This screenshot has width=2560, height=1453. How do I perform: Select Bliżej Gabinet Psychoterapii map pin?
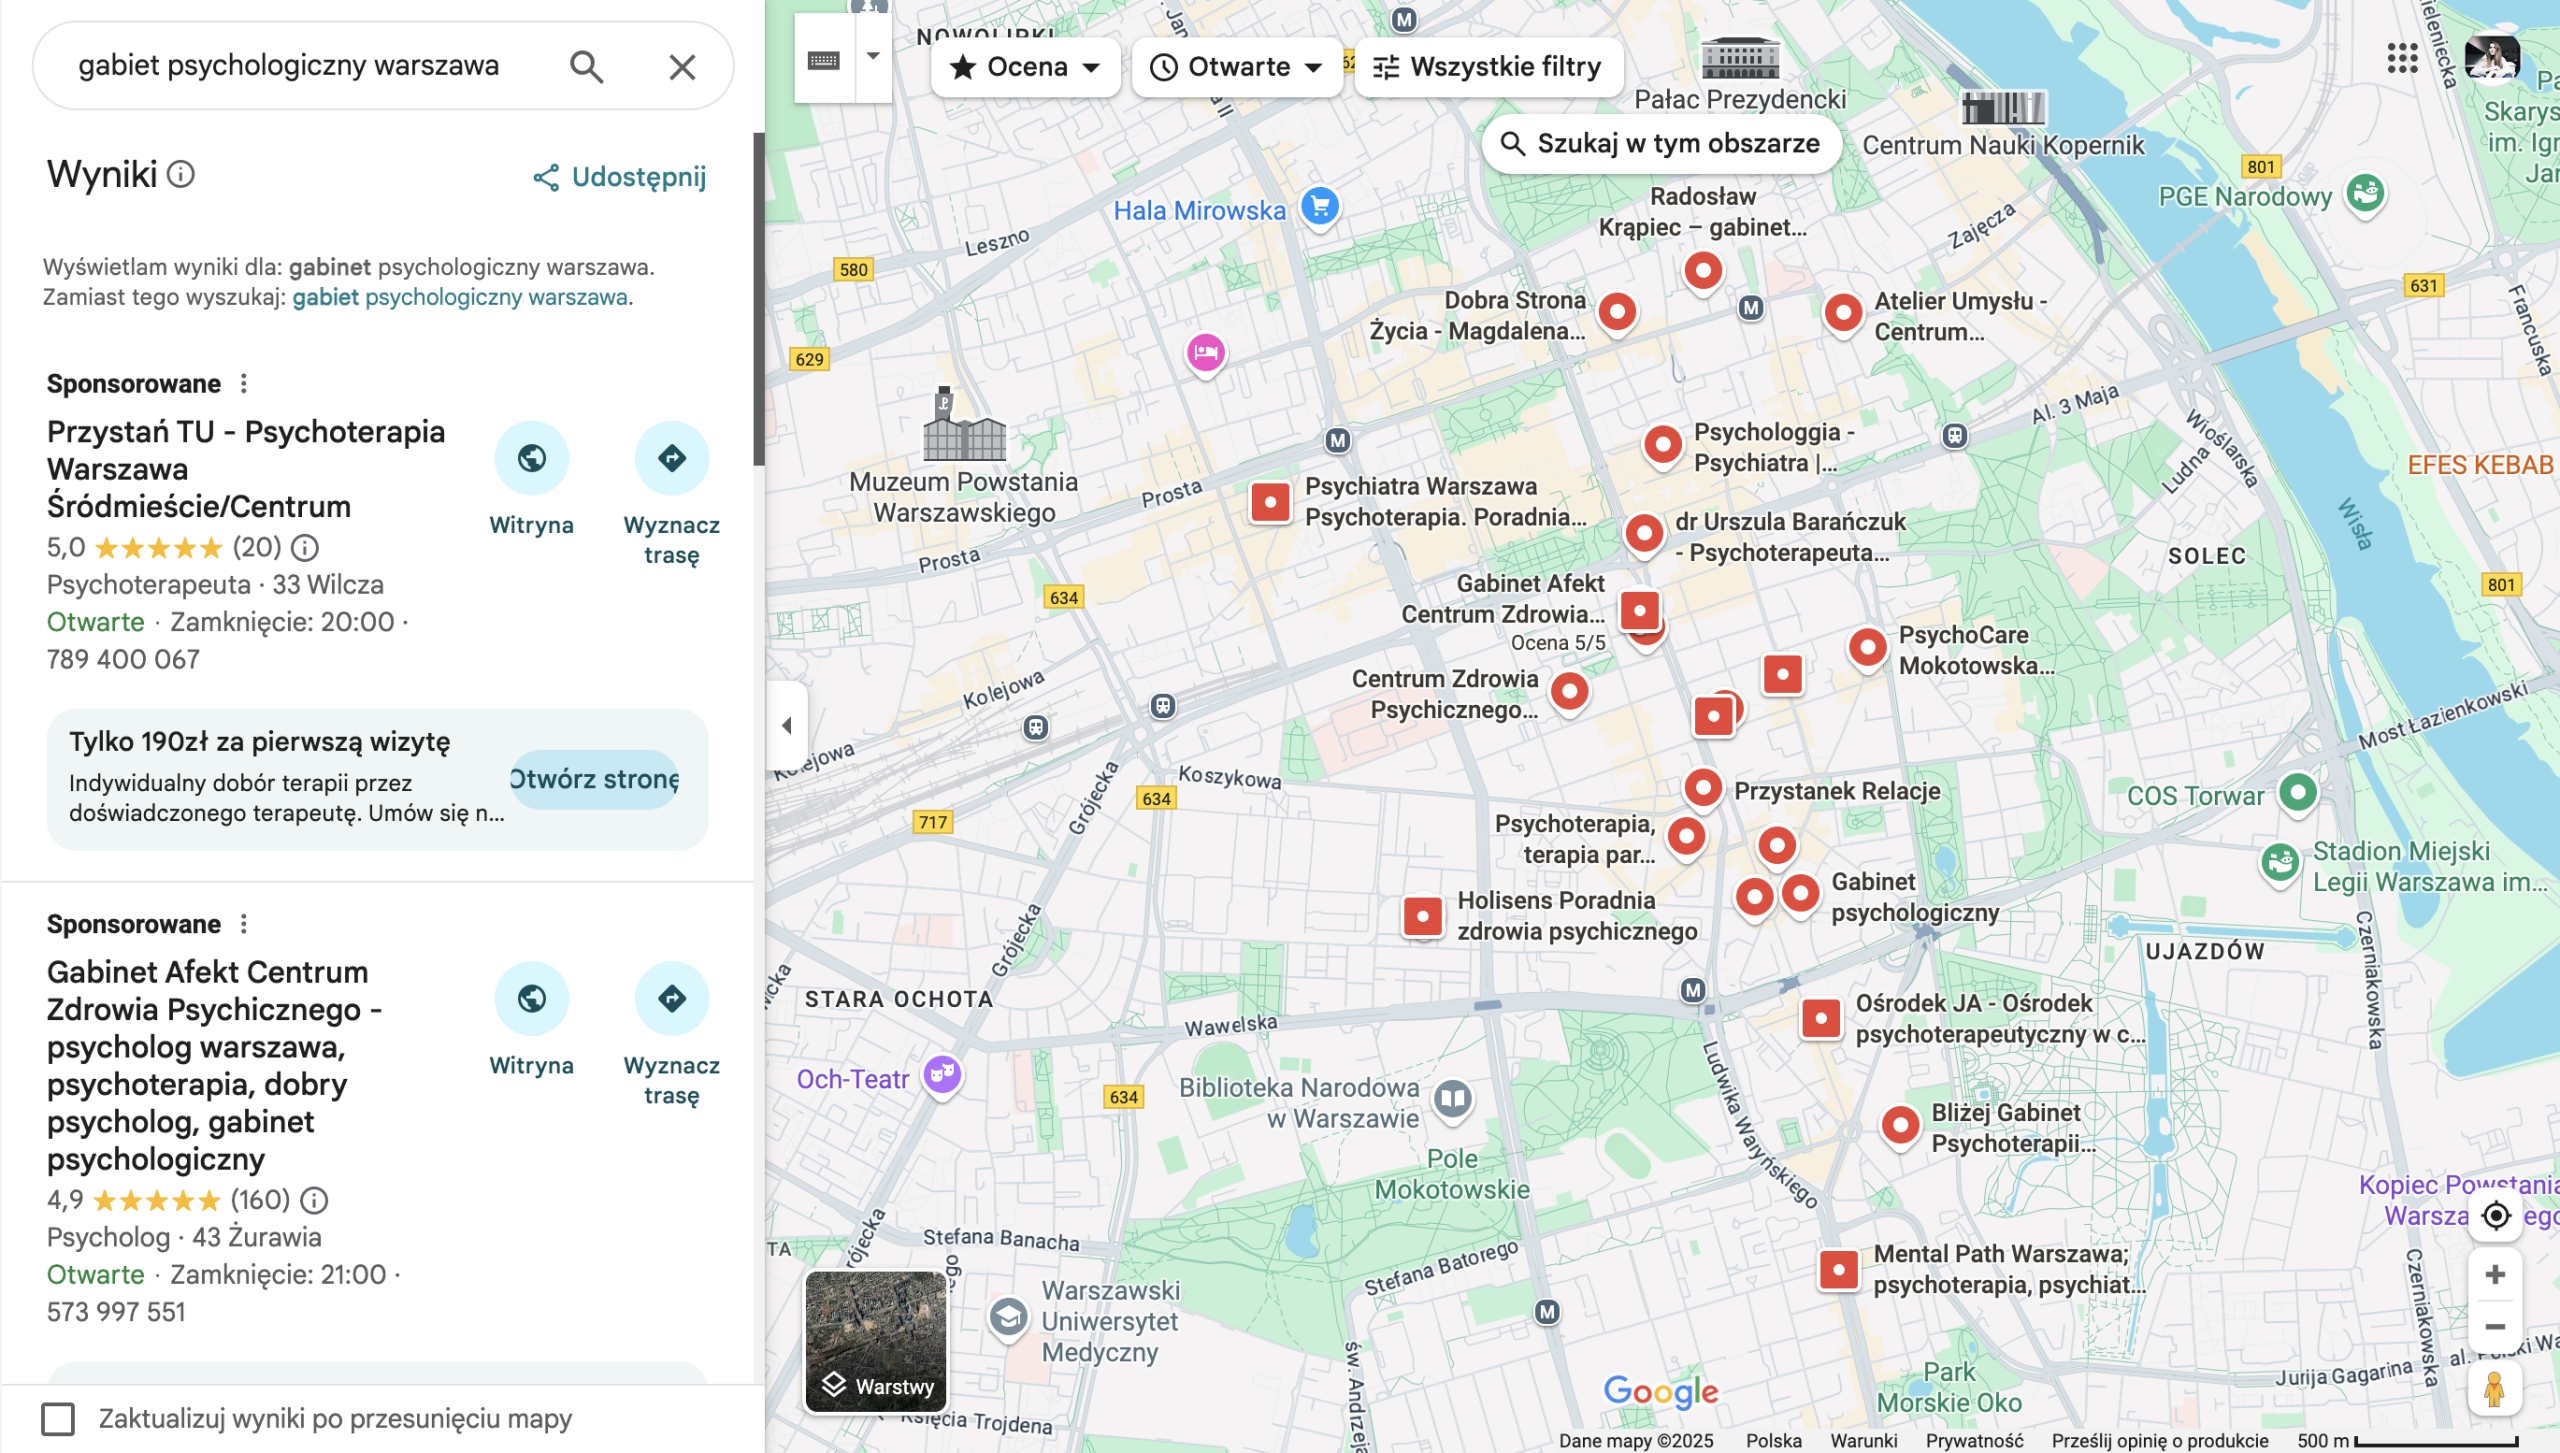point(1900,1126)
